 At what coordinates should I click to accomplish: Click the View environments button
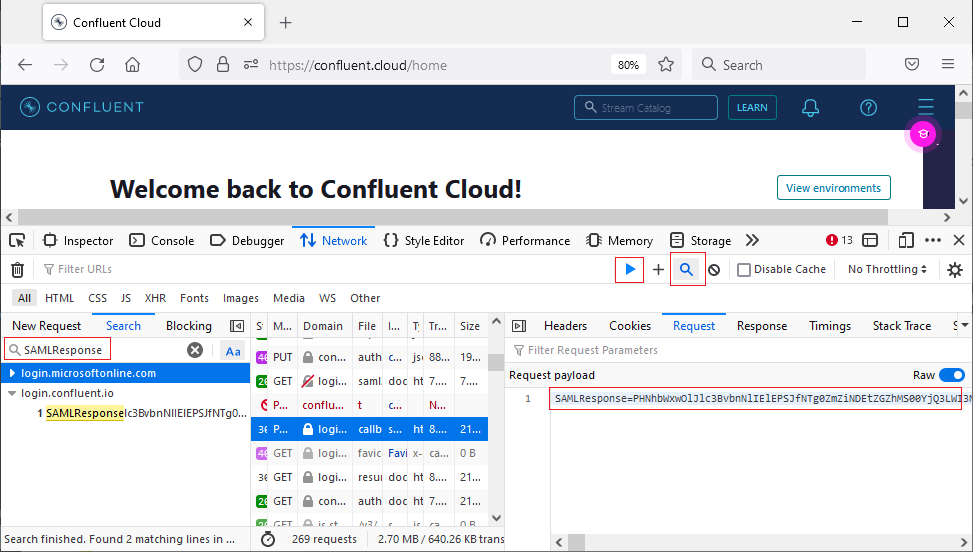pos(833,188)
